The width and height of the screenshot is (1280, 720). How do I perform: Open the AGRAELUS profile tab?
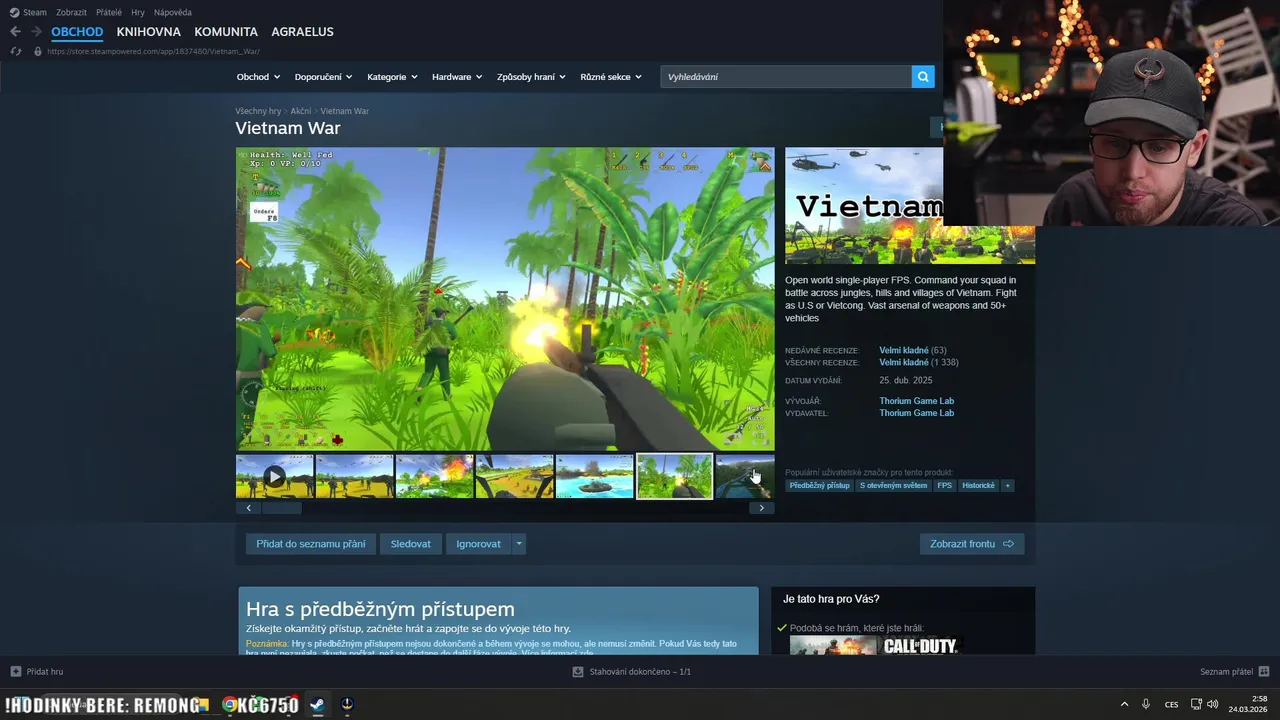tap(302, 32)
